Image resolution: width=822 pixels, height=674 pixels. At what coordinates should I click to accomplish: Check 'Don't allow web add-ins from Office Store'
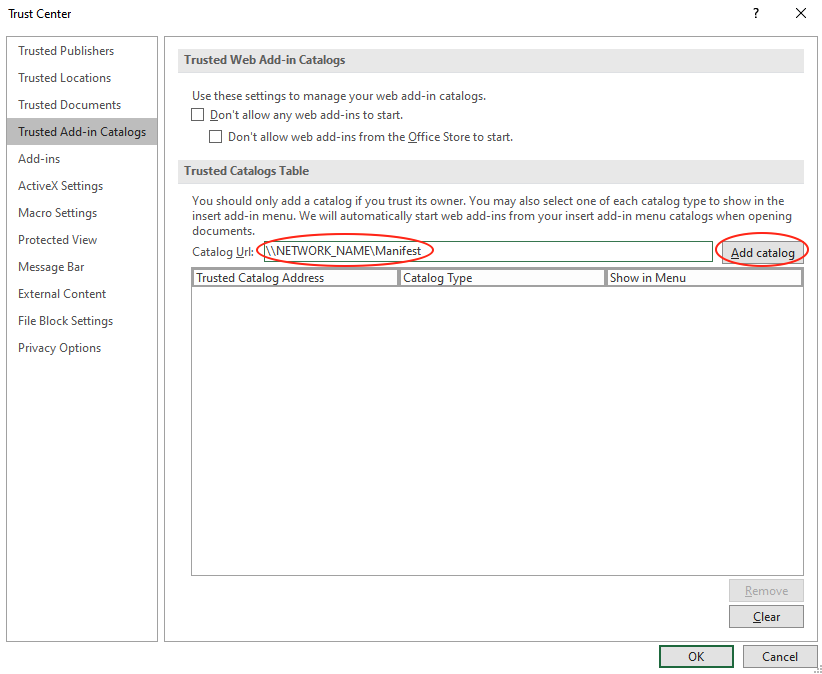[x=216, y=137]
